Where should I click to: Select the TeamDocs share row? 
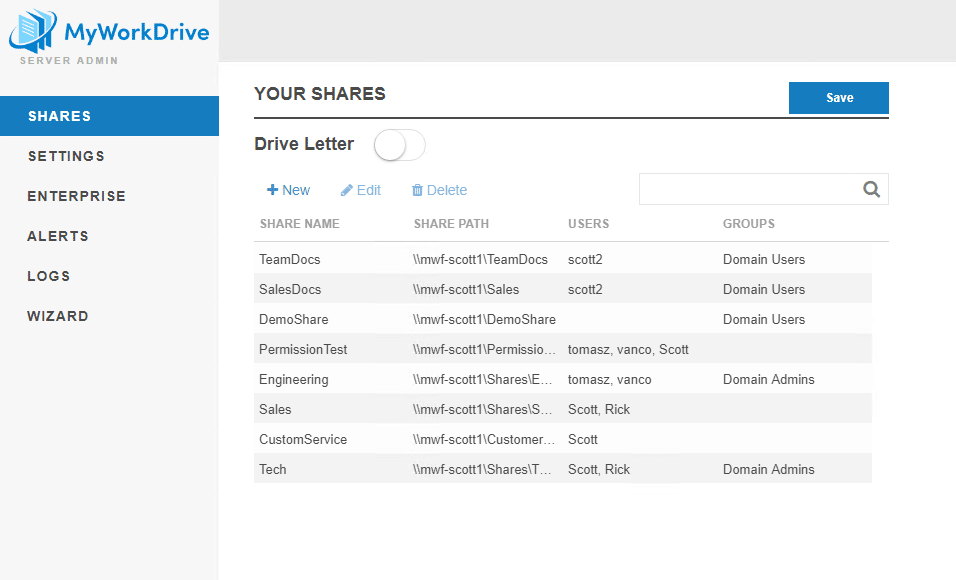tap(290, 259)
